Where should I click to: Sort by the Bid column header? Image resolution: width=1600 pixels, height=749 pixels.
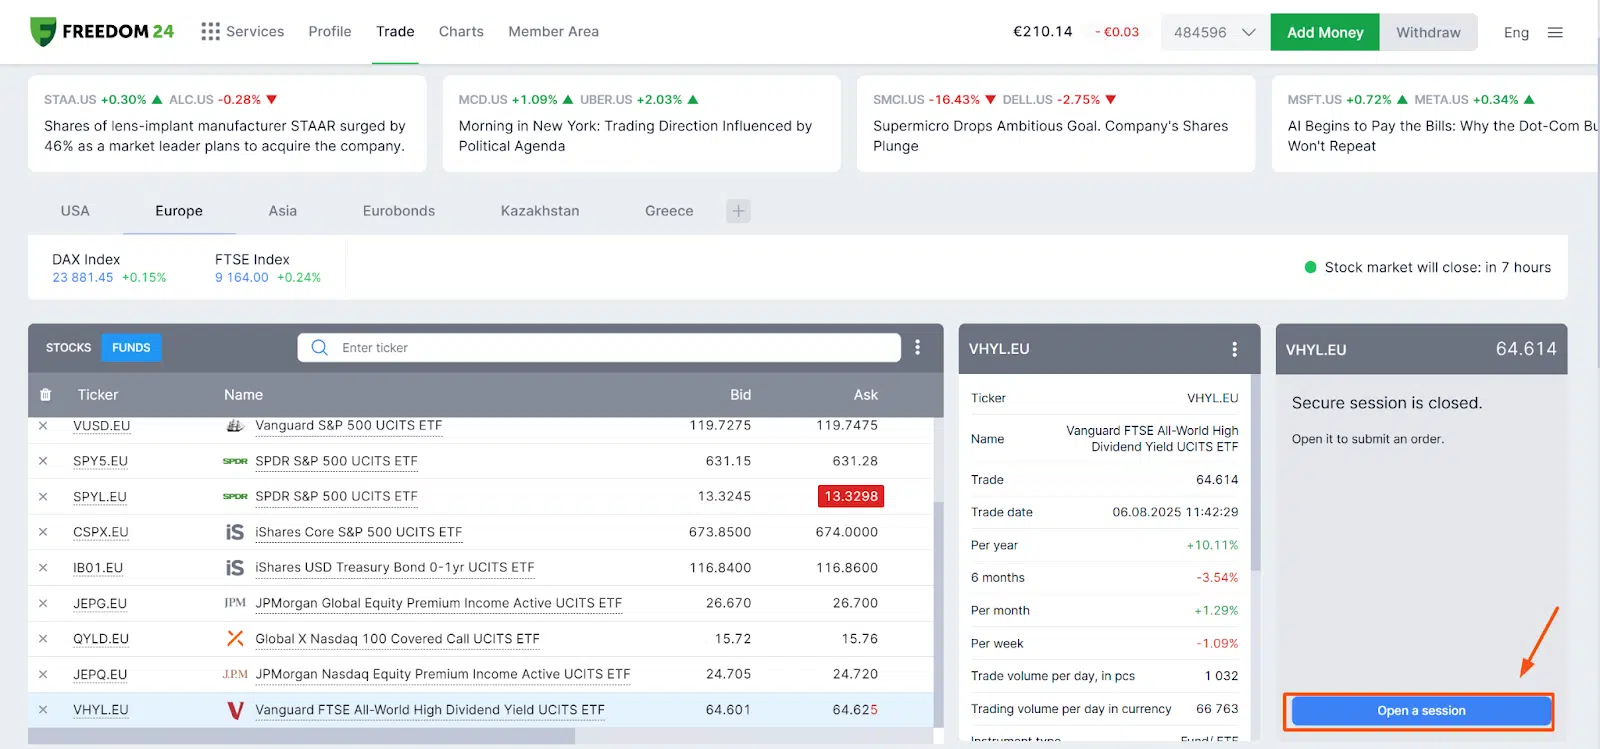click(x=740, y=395)
